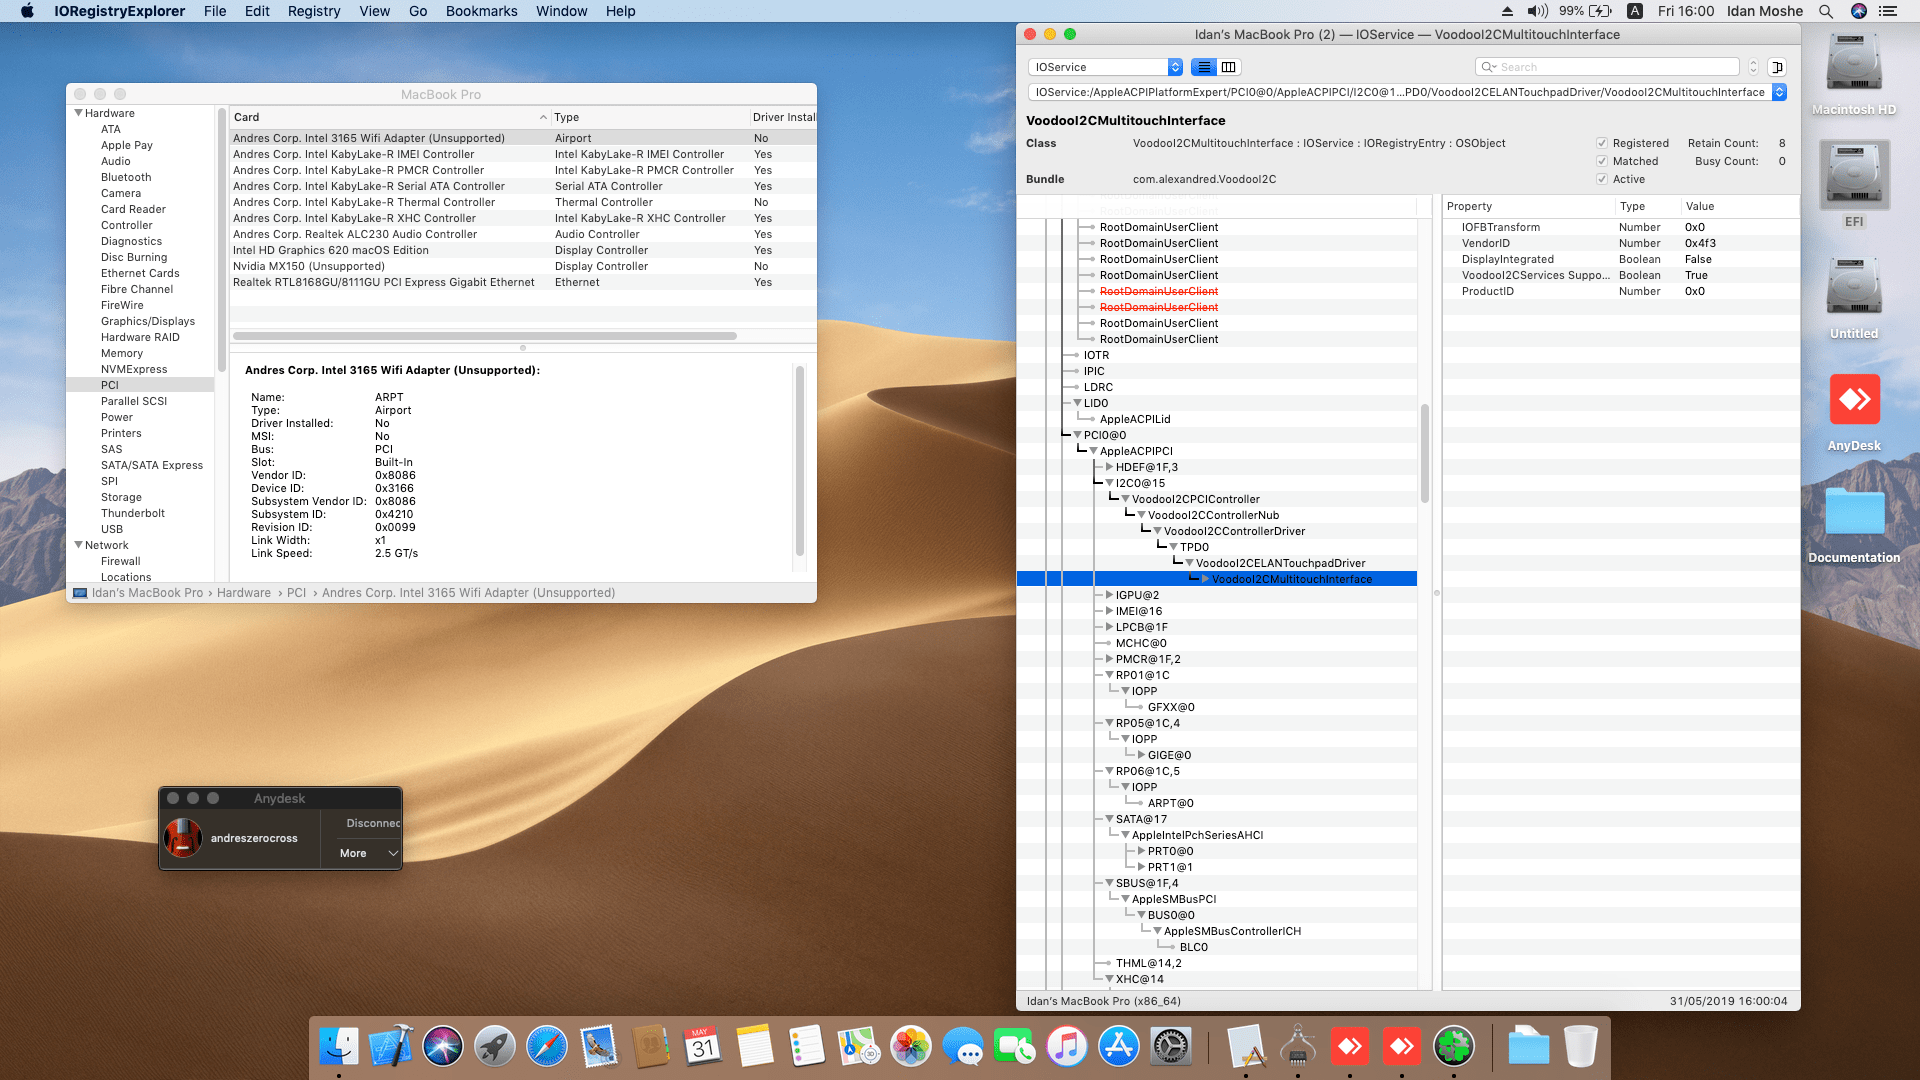Toggle the Matched checkbox
The height and width of the screenshot is (1080, 1920).
pos(1602,161)
